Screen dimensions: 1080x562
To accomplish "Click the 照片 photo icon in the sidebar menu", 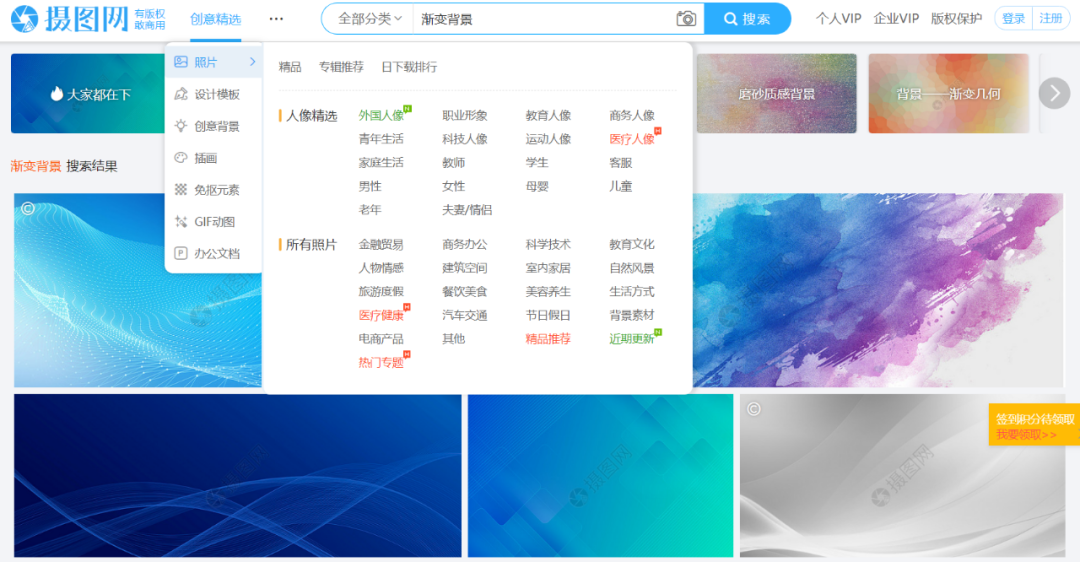I will 180,62.
